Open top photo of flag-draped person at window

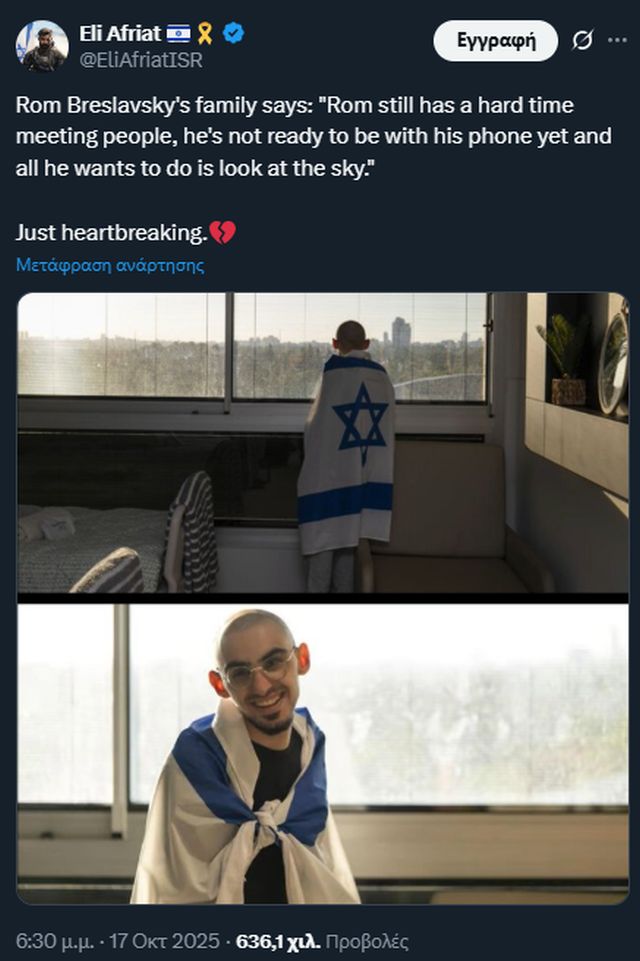pyautogui.click(x=323, y=443)
